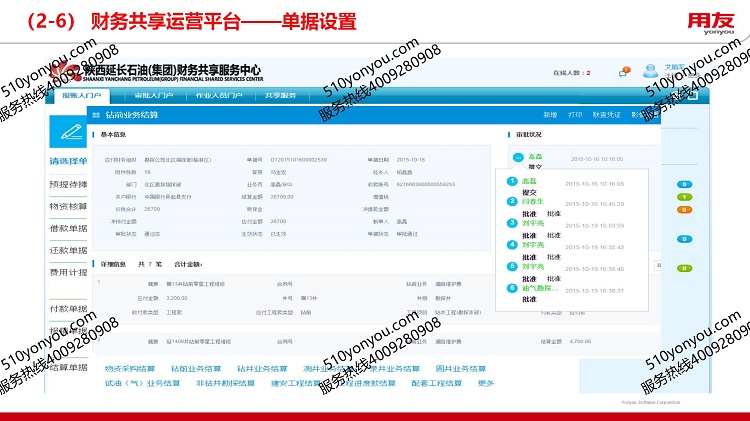
Task: Click the orange count badge on right
Action: click(685, 211)
